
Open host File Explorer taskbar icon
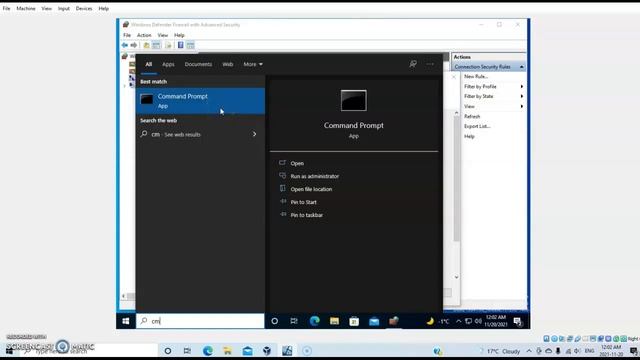(x=227, y=351)
